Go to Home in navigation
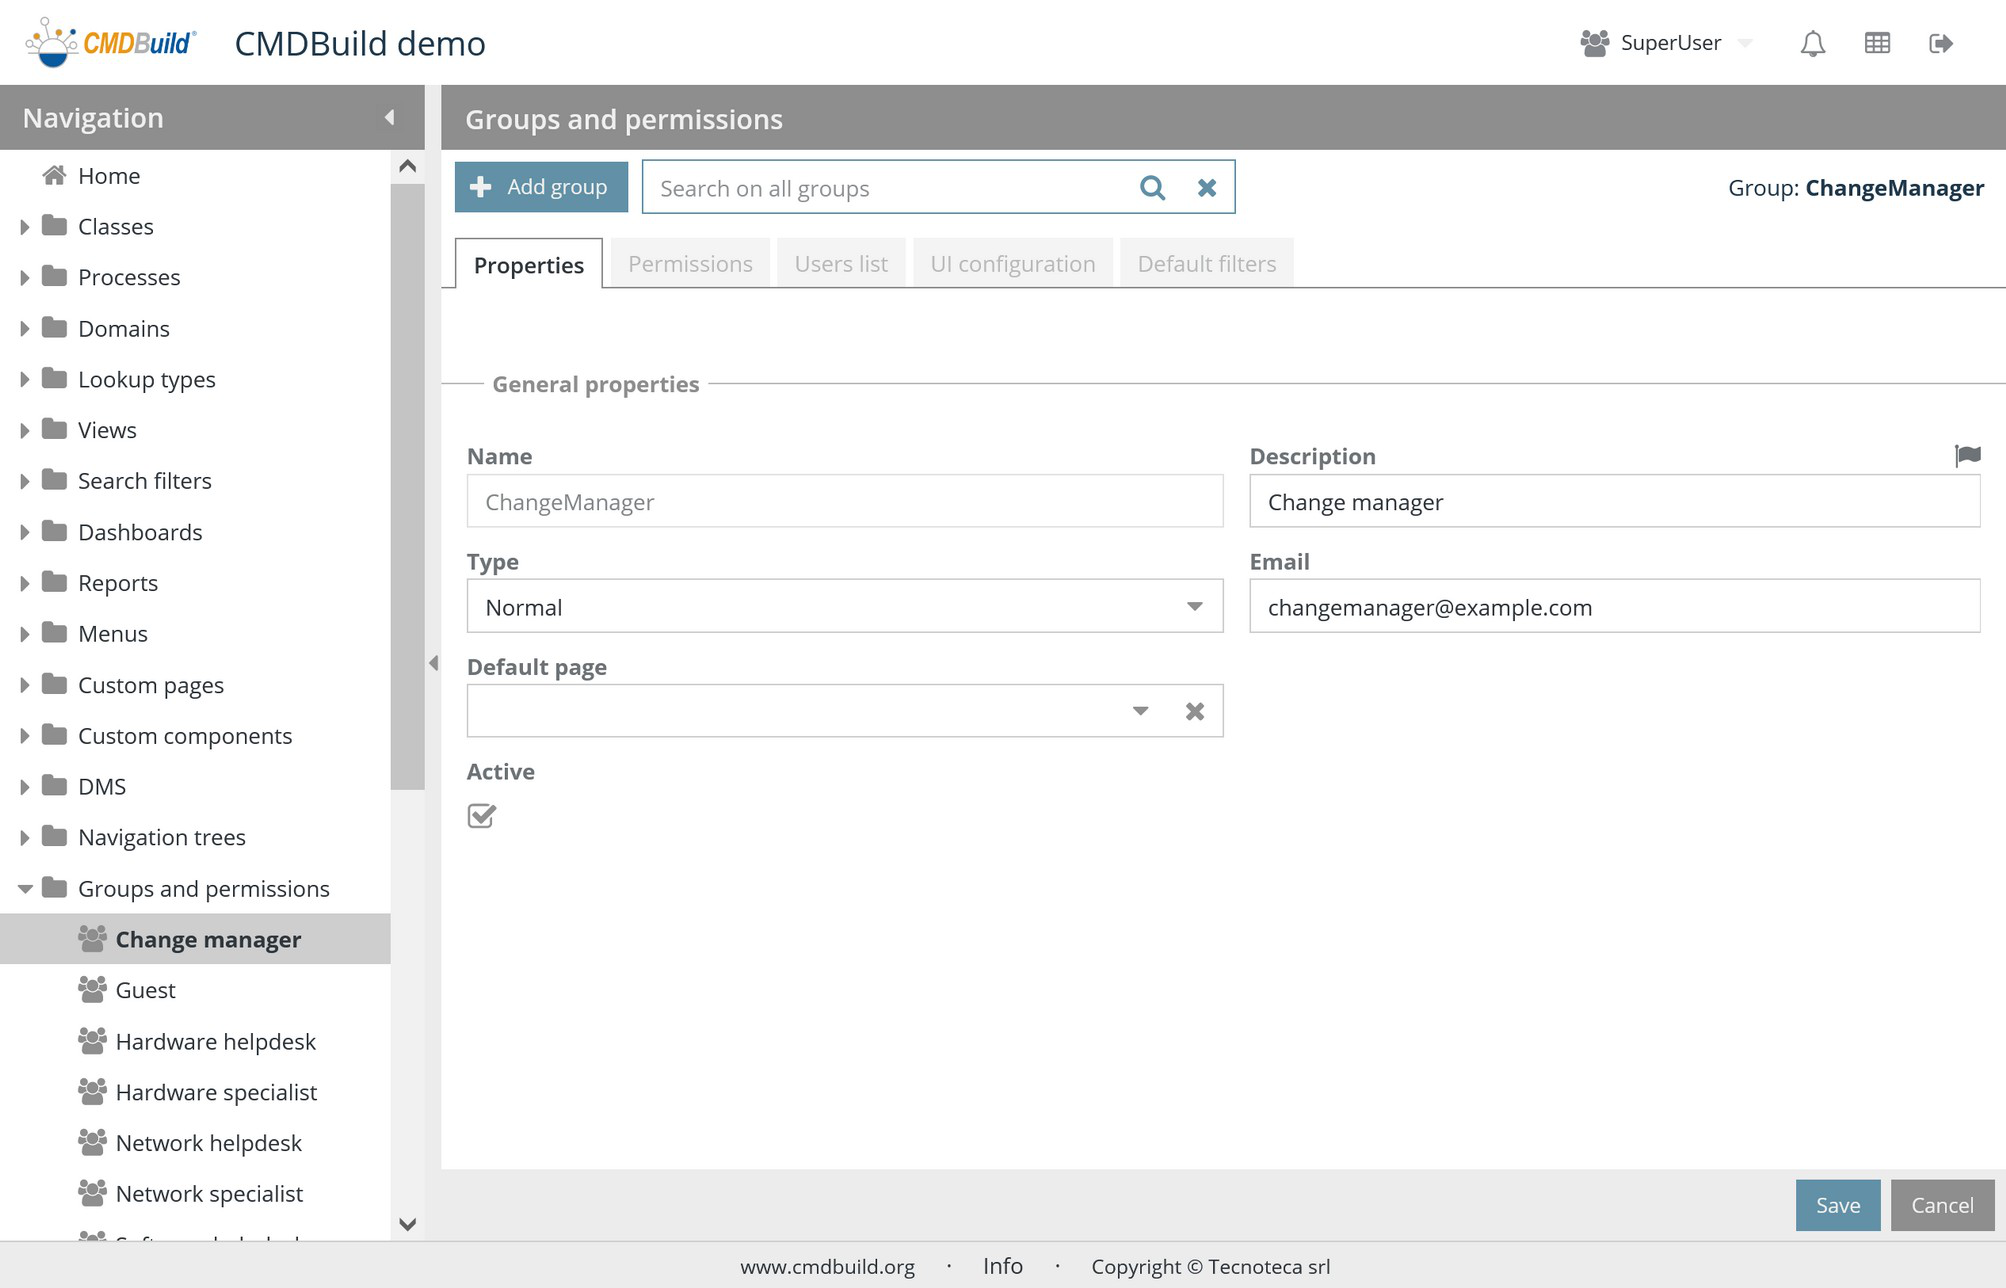The width and height of the screenshot is (2006, 1288). pyautogui.click(x=108, y=176)
